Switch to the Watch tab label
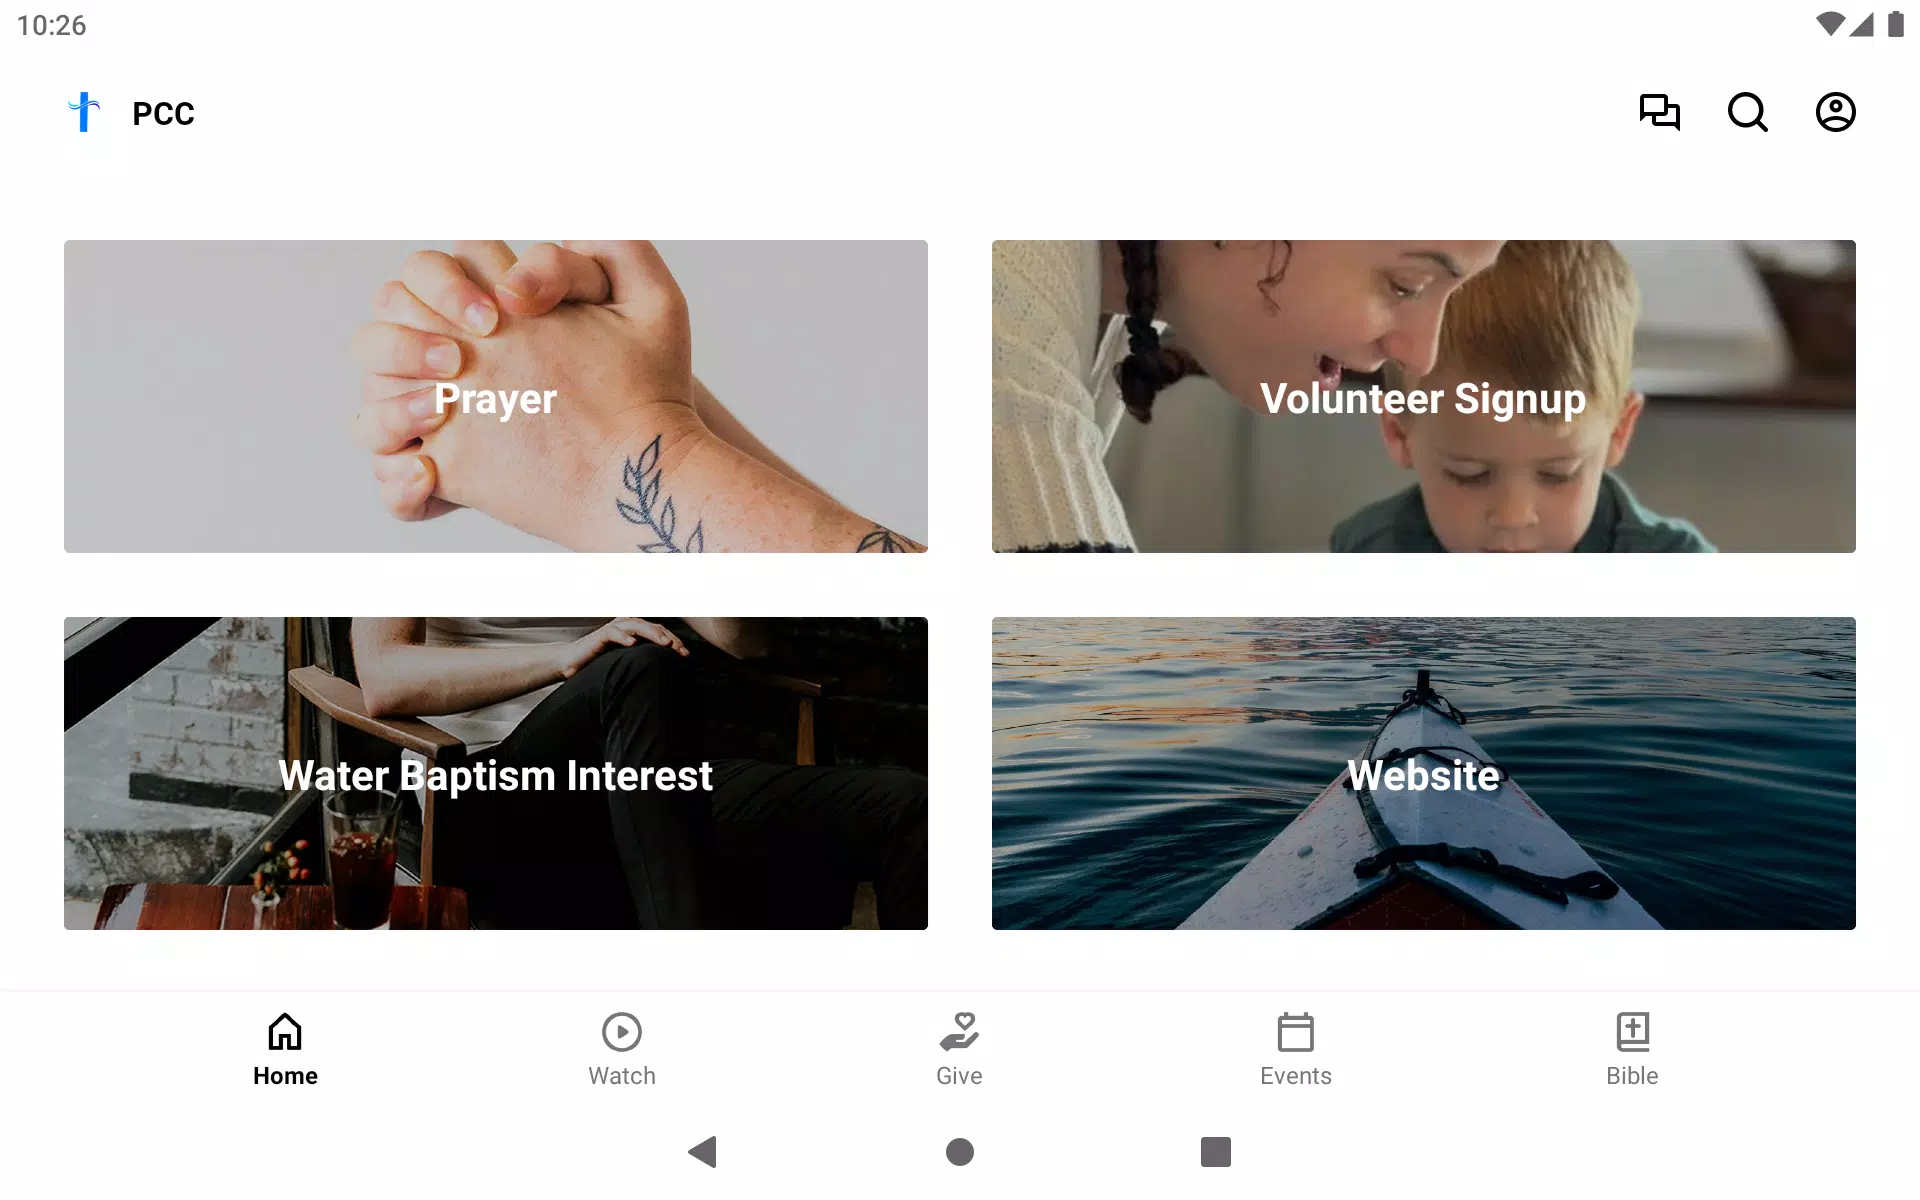The width and height of the screenshot is (1920, 1200). [622, 1076]
